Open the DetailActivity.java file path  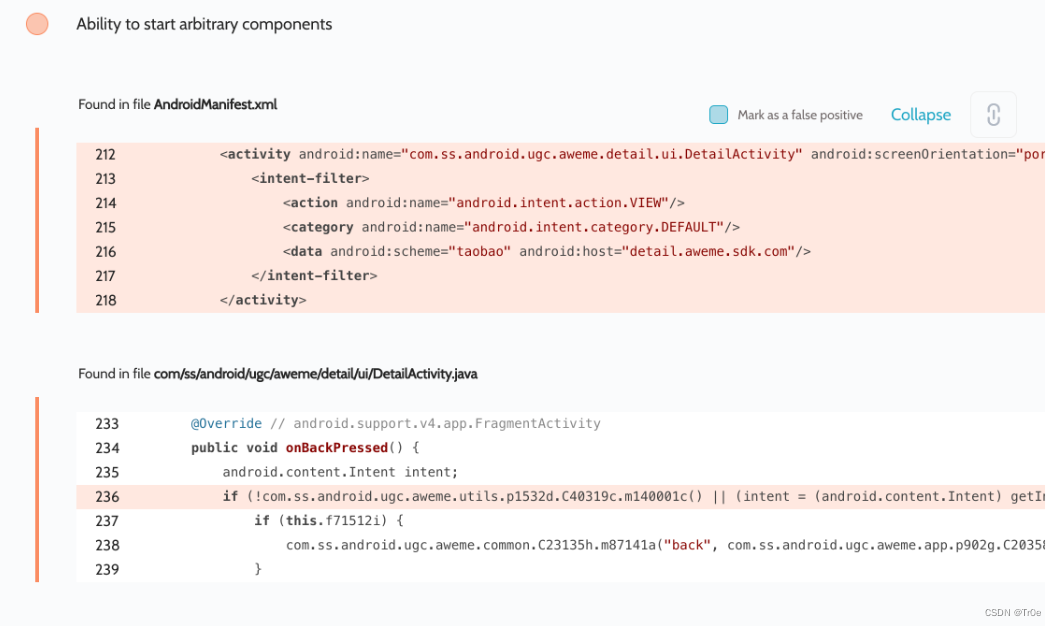(x=316, y=373)
